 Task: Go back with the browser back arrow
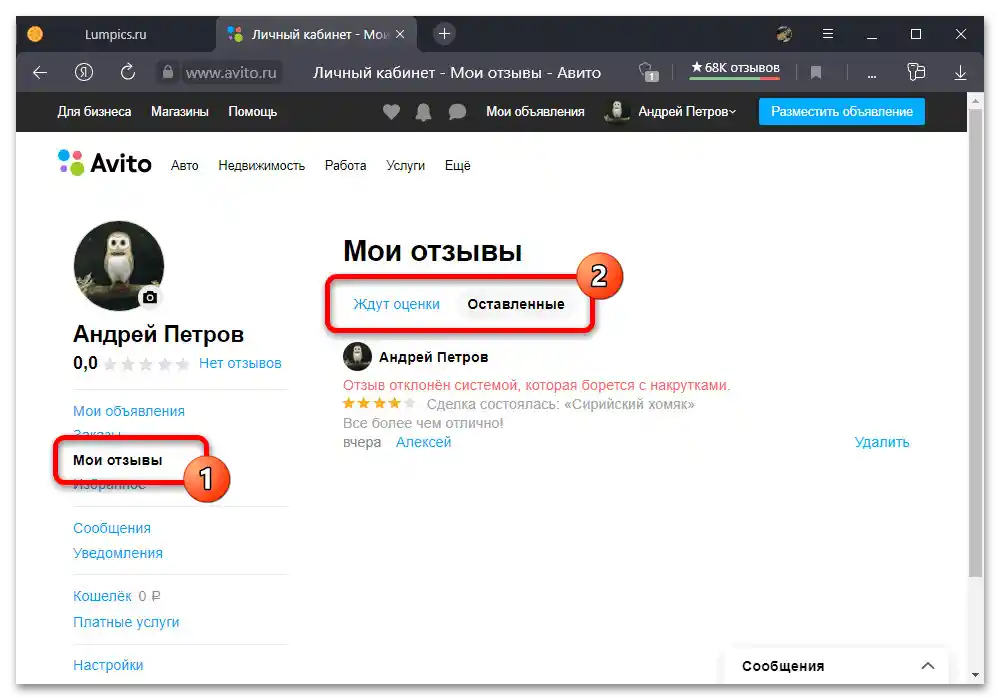click(x=40, y=73)
